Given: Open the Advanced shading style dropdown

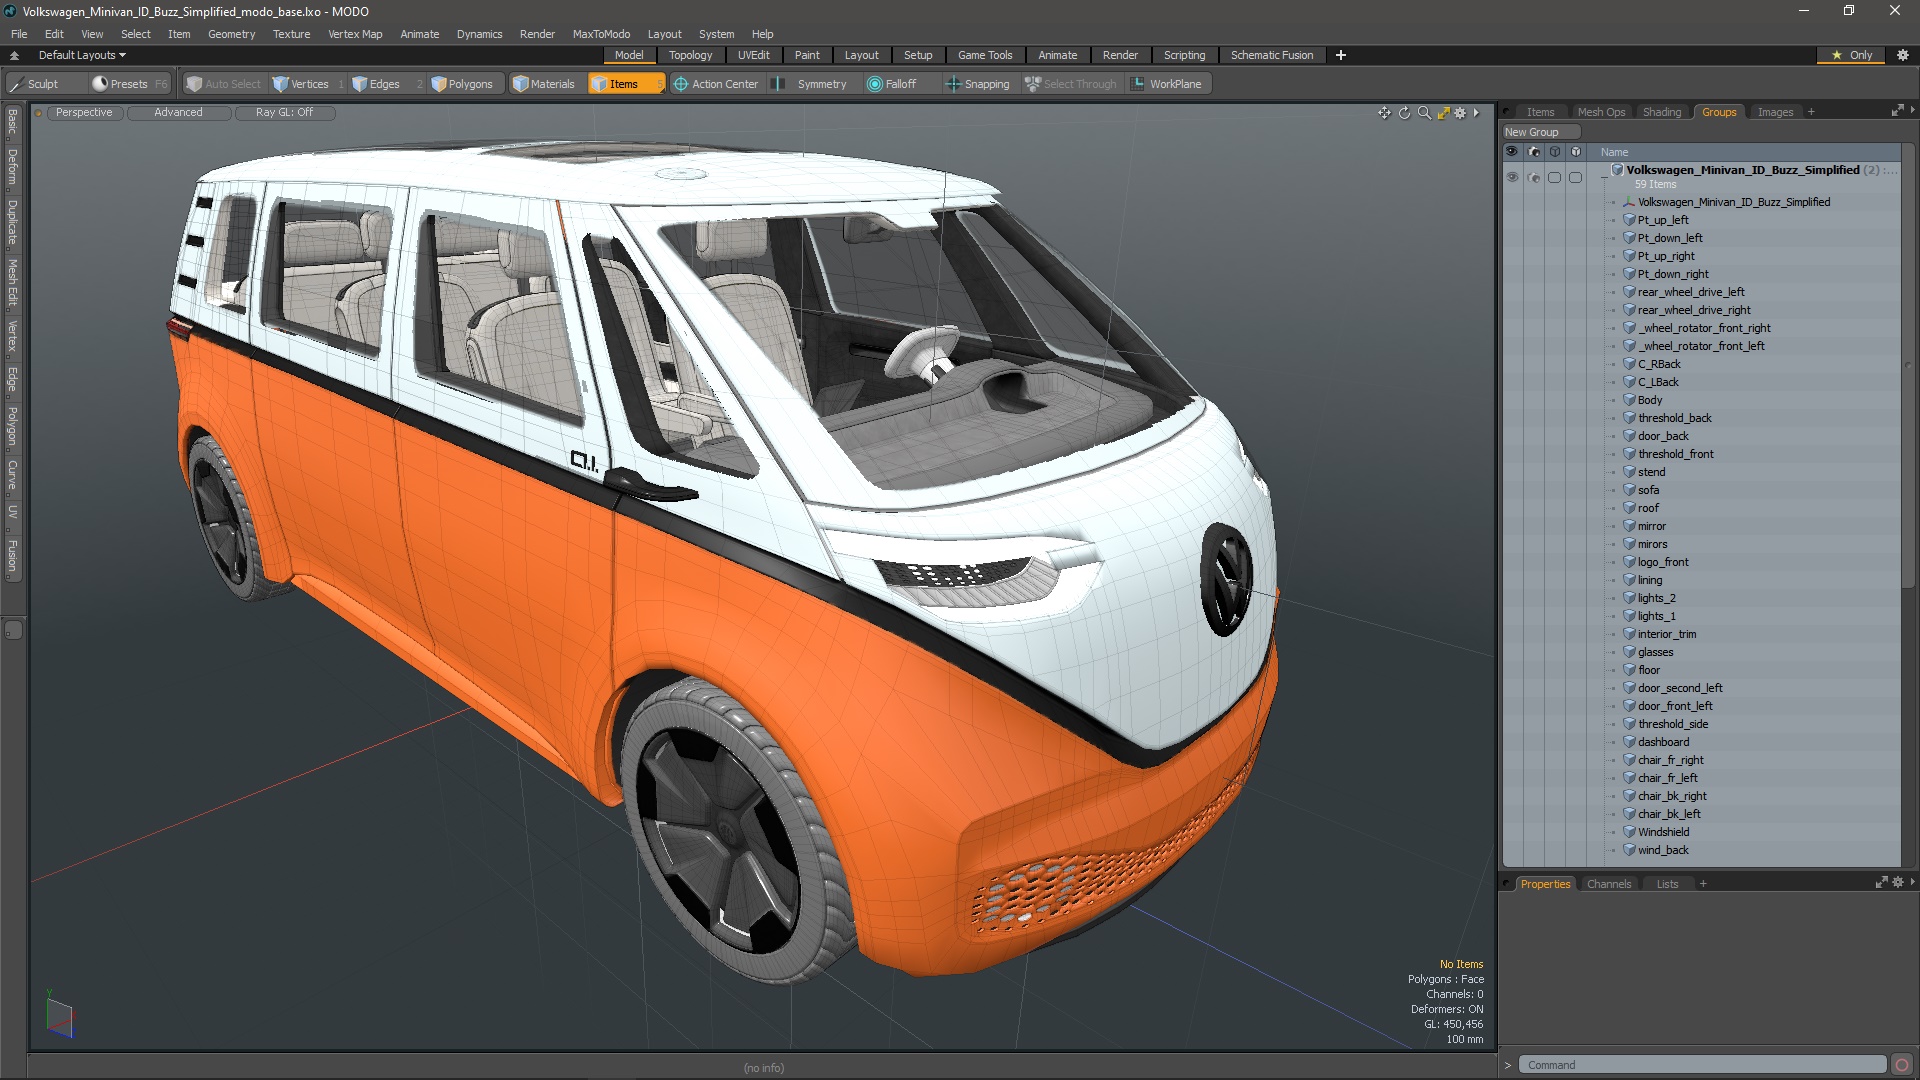Looking at the screenshot, I should tap(178, 112).
